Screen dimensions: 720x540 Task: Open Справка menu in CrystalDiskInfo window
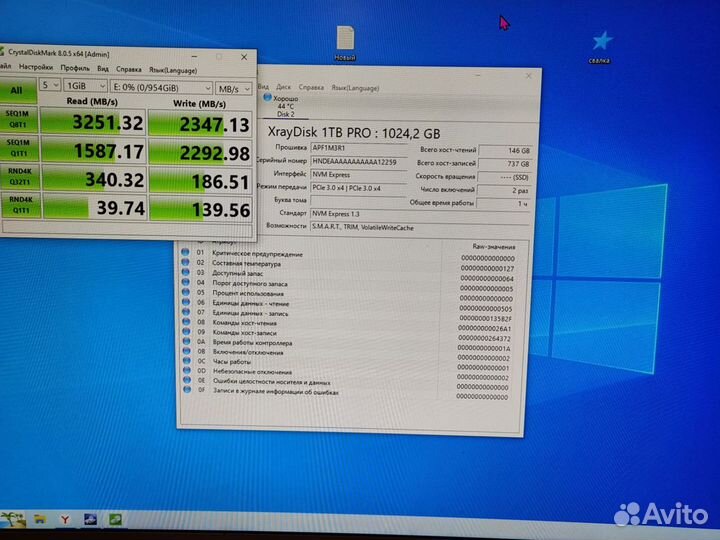311,87
